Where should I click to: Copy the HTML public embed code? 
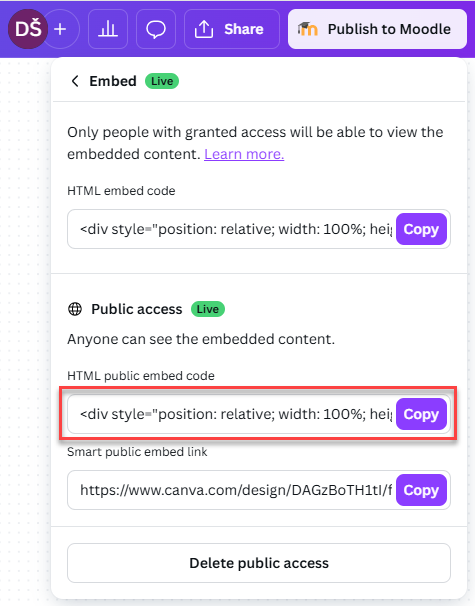421,414
